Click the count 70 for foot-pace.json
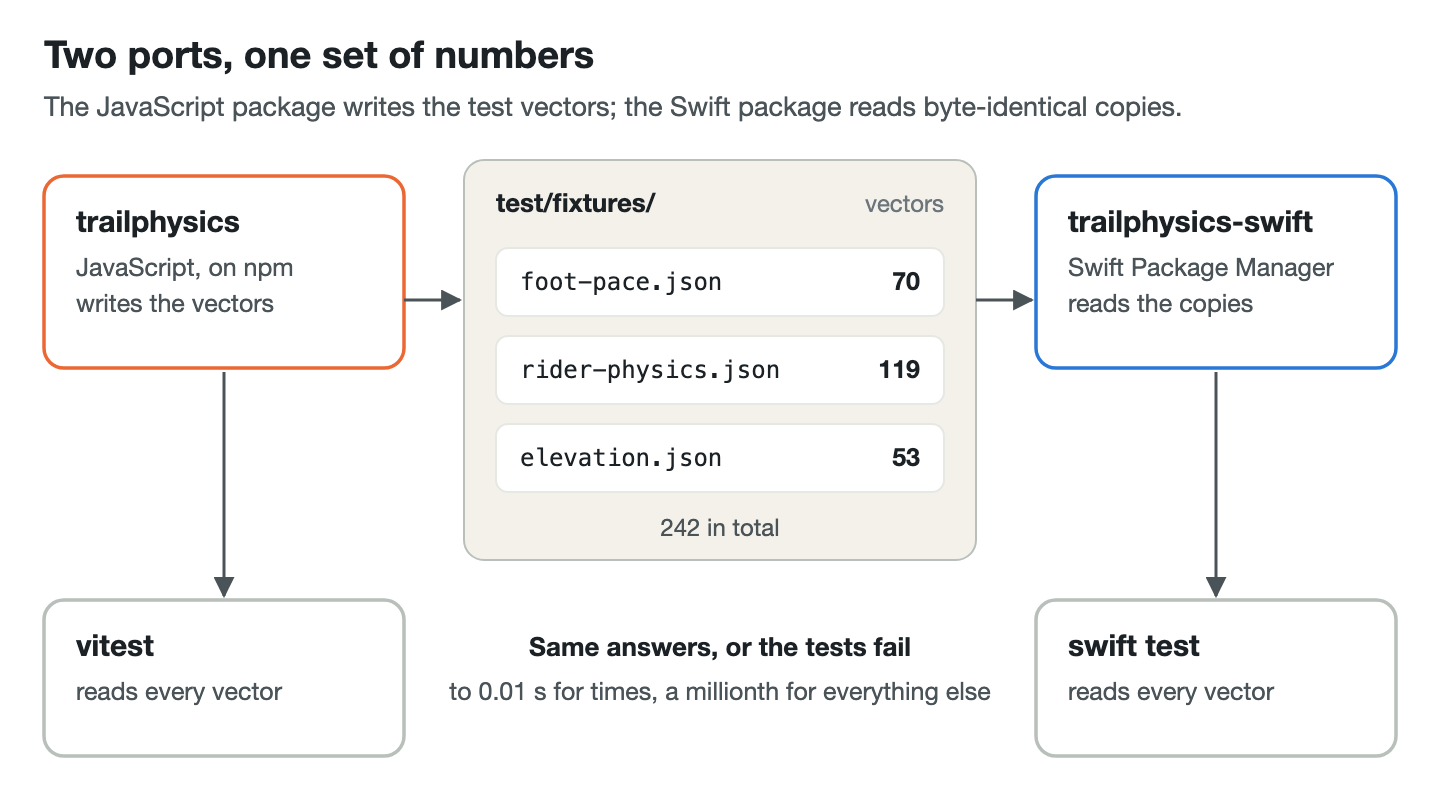Screen dimensions: 1440x800 (x=906, y=282)
